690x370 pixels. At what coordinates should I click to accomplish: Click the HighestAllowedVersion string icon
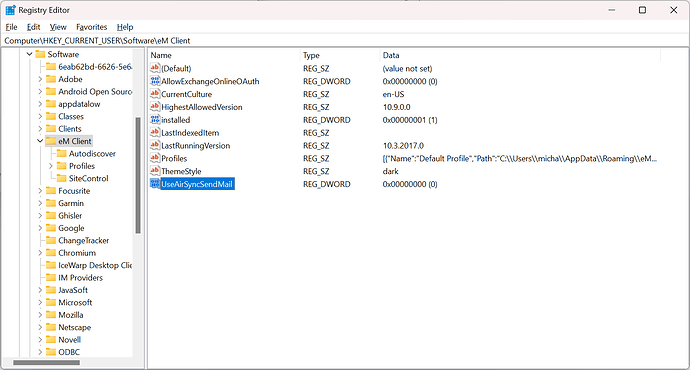(155, 106)
